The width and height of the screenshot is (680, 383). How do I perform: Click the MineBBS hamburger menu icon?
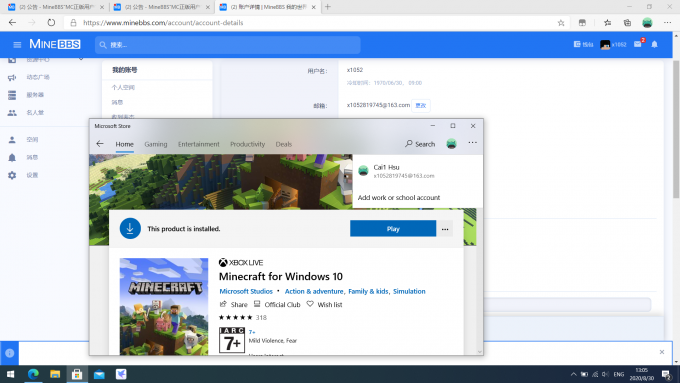tap(17, 45)
